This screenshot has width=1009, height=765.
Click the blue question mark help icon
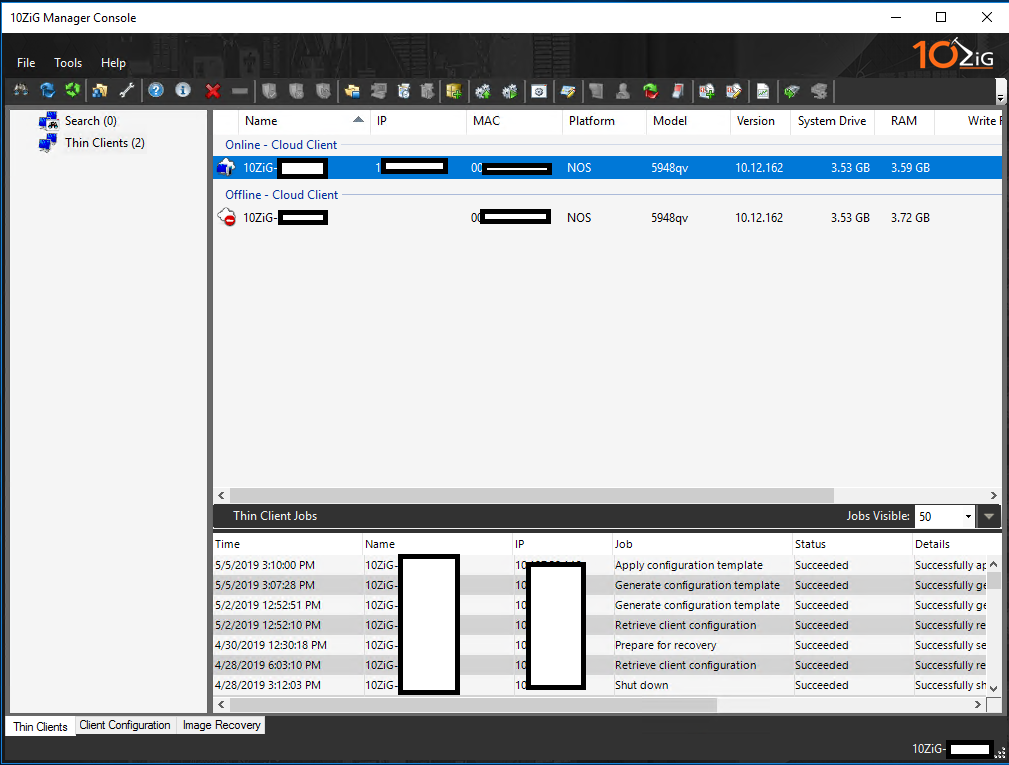(156, 91)
